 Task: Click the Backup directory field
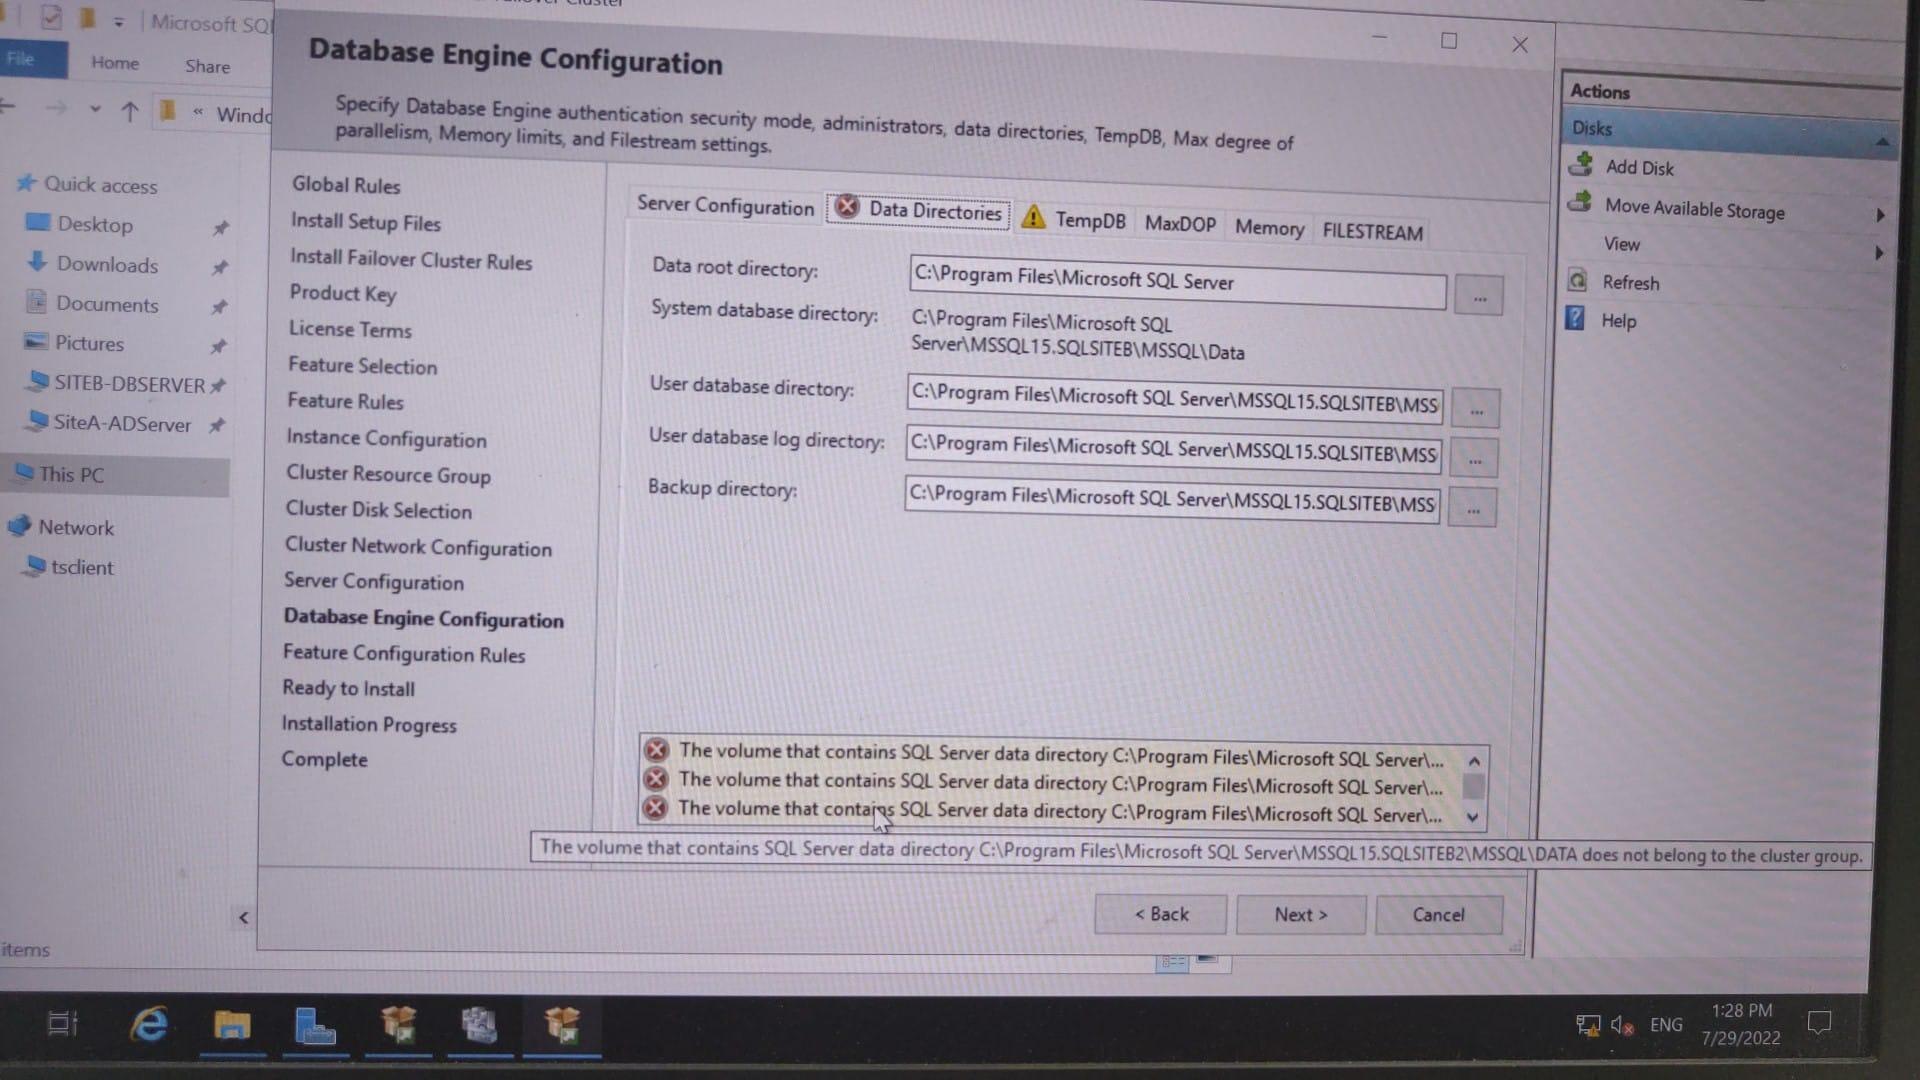point(1173,499)
